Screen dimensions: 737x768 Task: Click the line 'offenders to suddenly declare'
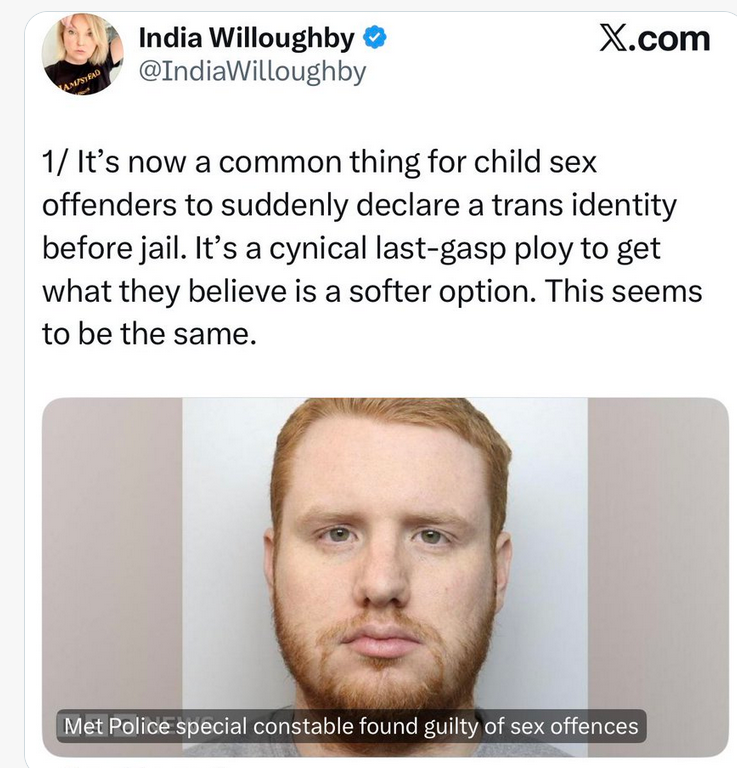[359, 205]
